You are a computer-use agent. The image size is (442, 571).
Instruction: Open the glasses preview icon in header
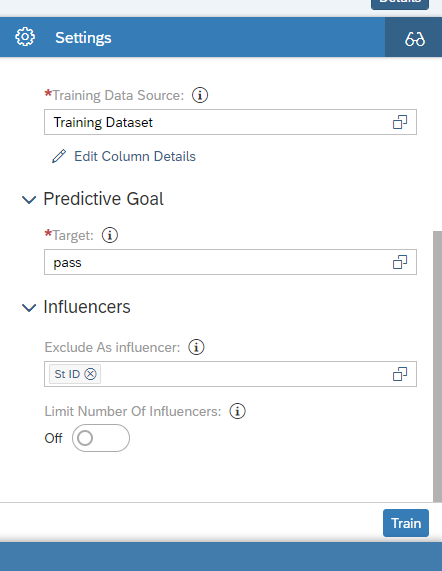pos(414,38)
